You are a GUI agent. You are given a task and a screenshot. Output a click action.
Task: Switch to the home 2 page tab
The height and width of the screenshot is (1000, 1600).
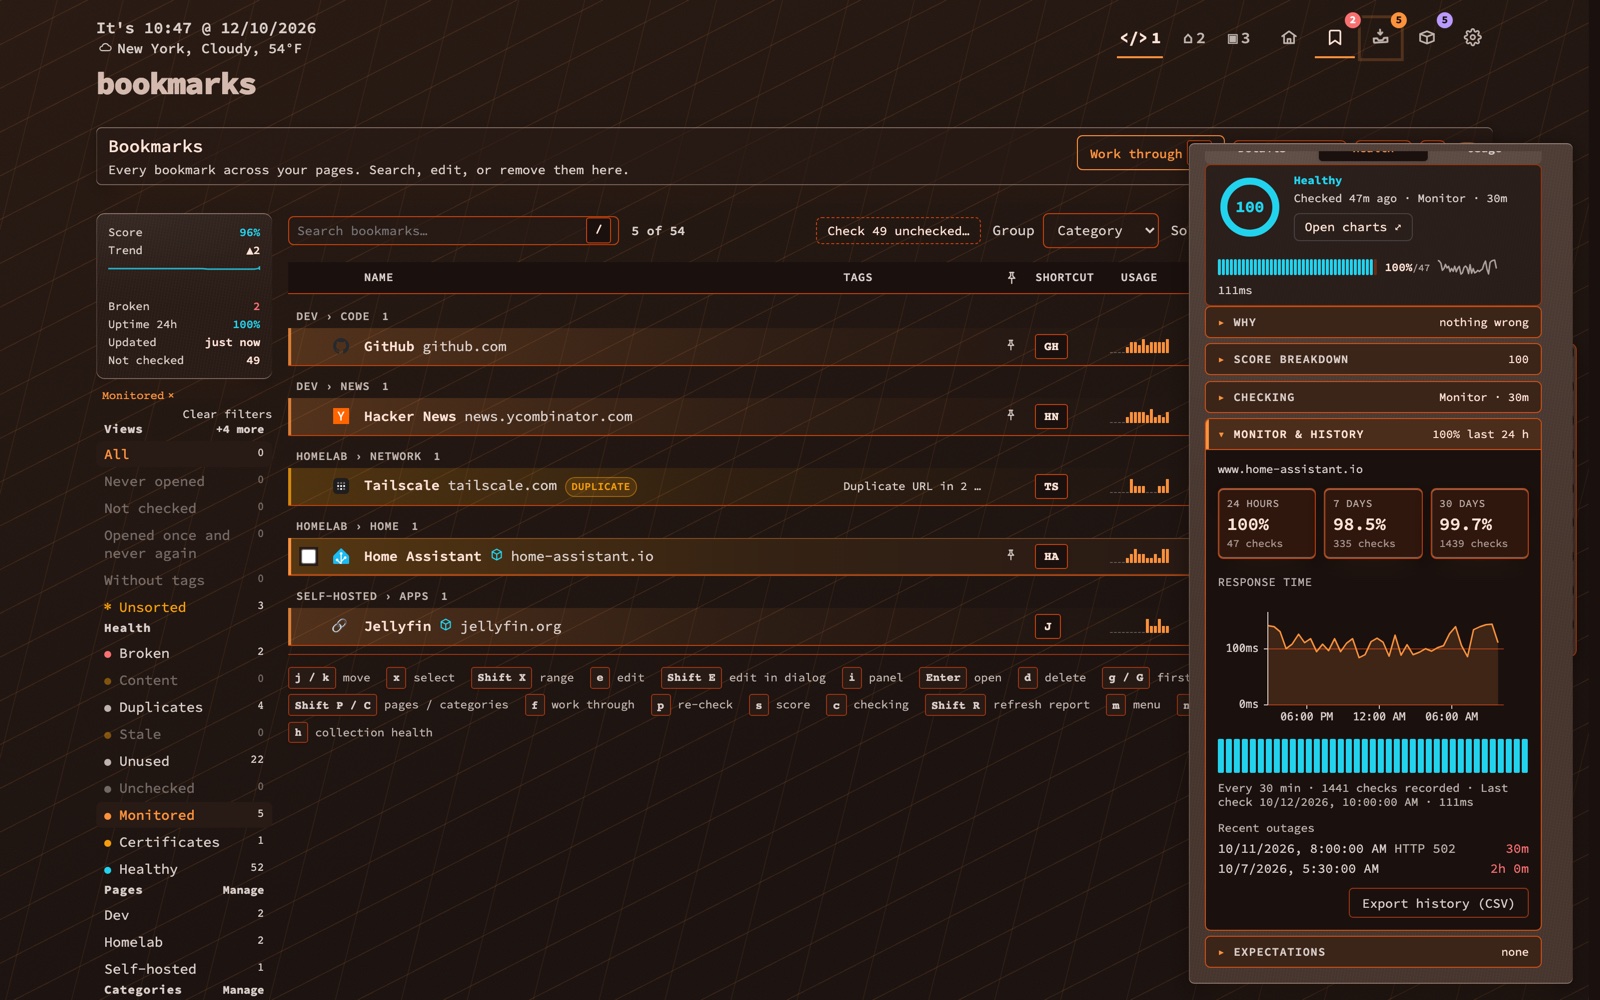[x=1194, y=39]
